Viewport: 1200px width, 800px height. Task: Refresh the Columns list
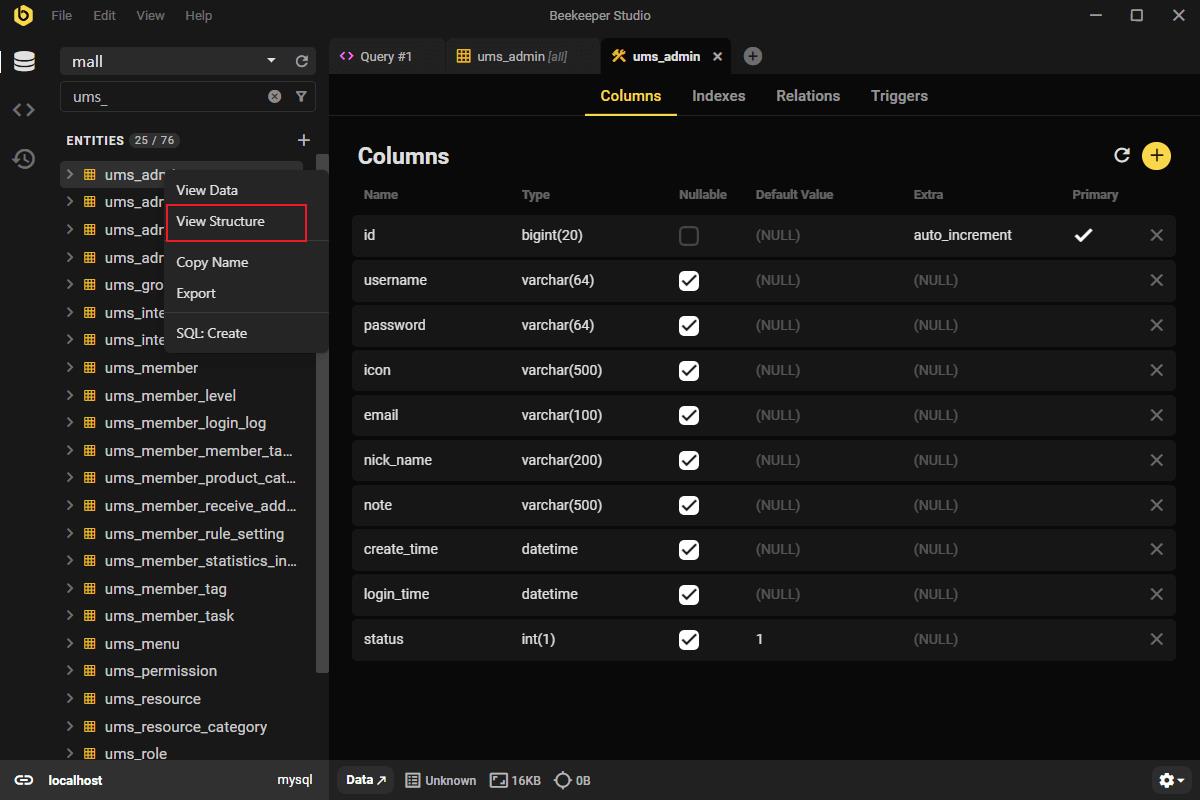(x=1122, y=155)
